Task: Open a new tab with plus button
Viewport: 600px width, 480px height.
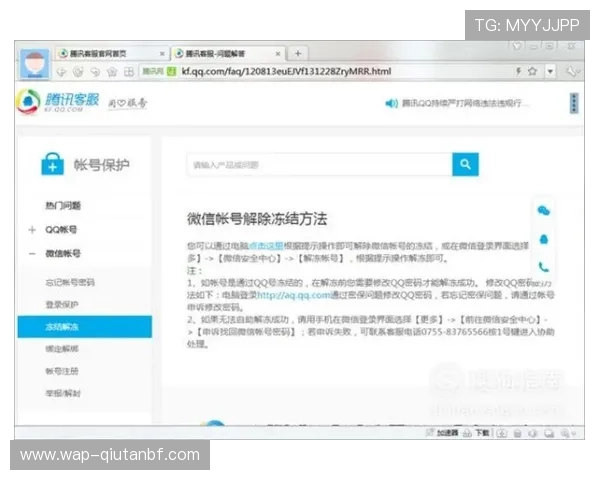Action: pyautogui.click(x=298, y=54)
